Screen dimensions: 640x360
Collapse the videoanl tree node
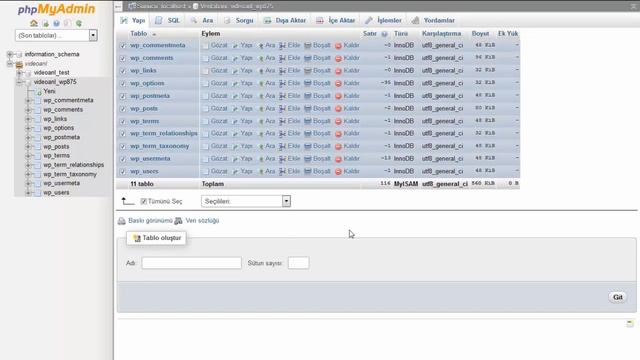[10, 64]
